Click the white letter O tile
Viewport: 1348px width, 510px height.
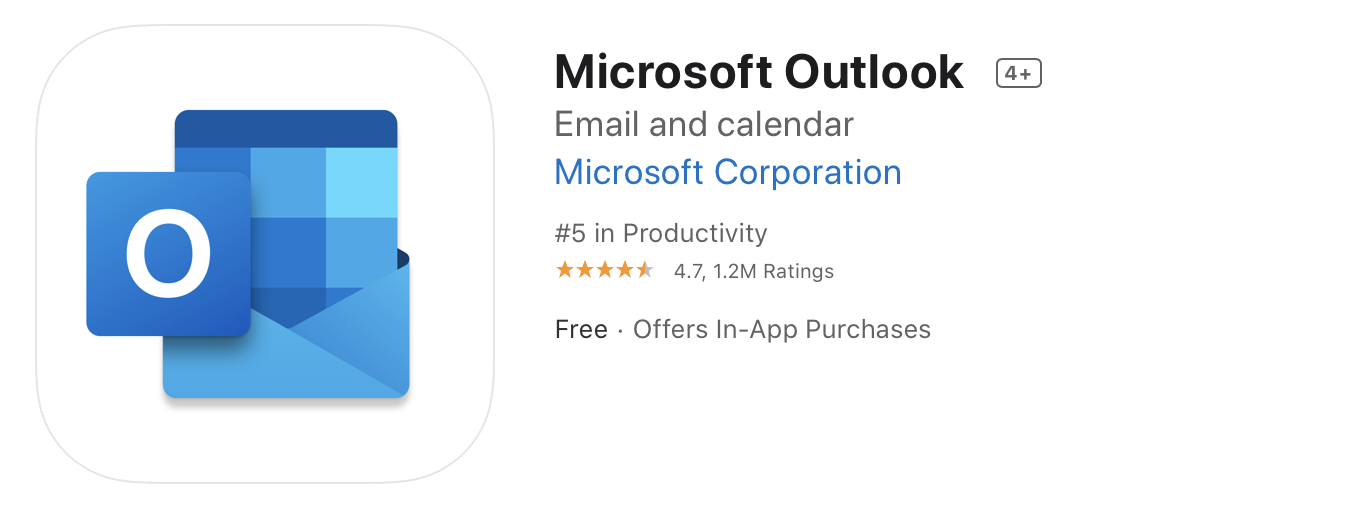168,254
